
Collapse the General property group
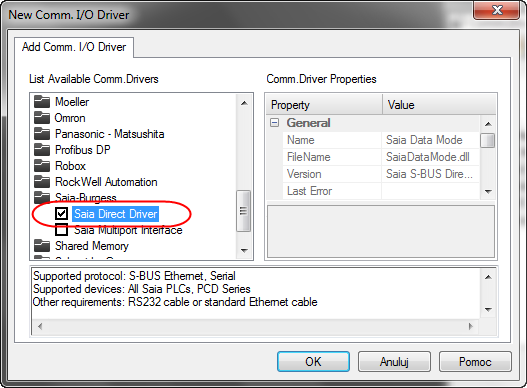[275, 123]
